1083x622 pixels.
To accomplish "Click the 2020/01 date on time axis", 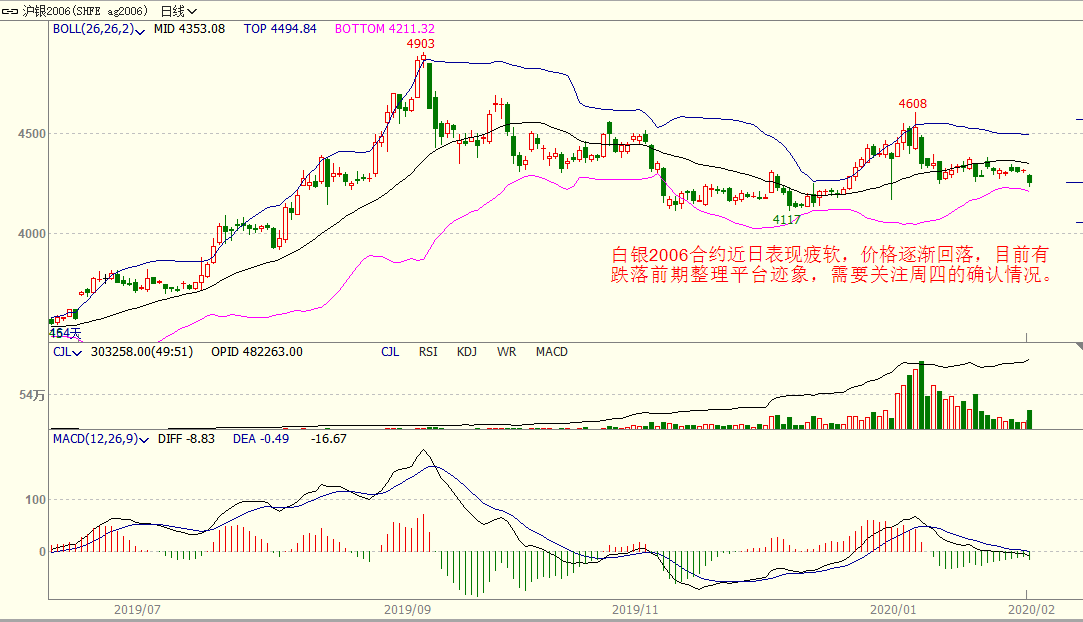I will pos(893,608).
